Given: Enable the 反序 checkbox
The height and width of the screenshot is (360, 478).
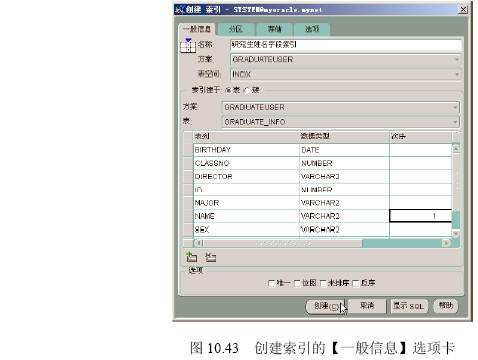Looking at the screenshot, I should pyautogui.click(x=356, y=283).
